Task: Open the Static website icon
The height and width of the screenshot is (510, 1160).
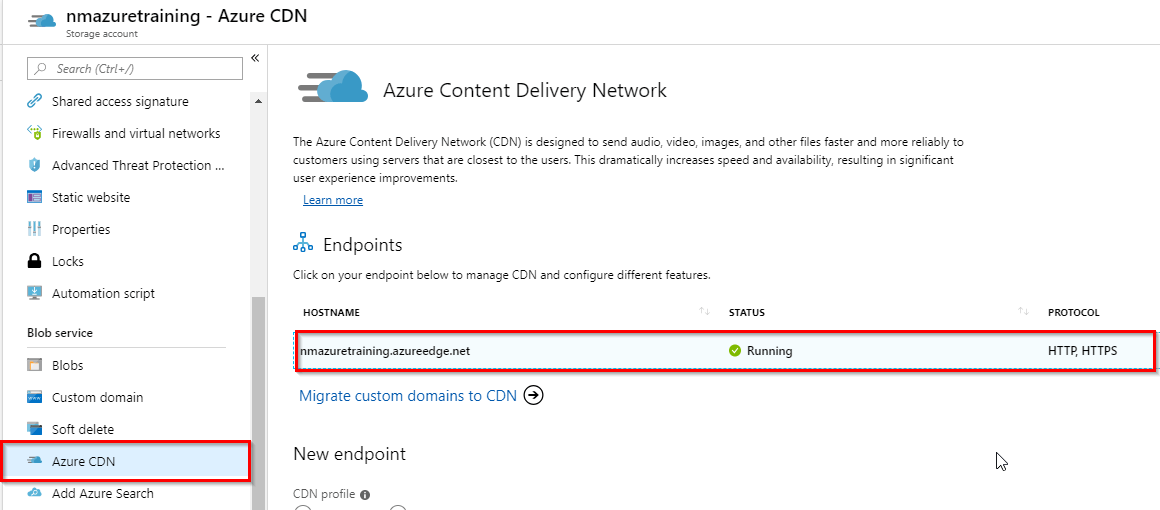Action: click(x=35, y=198)
